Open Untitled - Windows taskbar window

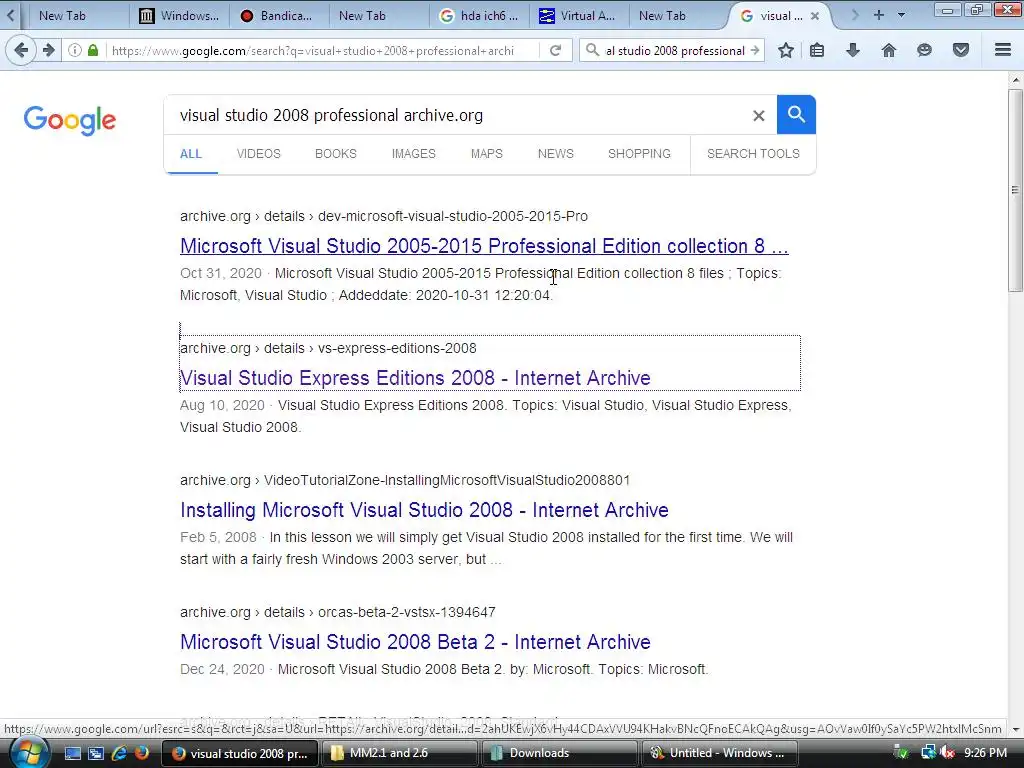[720, 753]
